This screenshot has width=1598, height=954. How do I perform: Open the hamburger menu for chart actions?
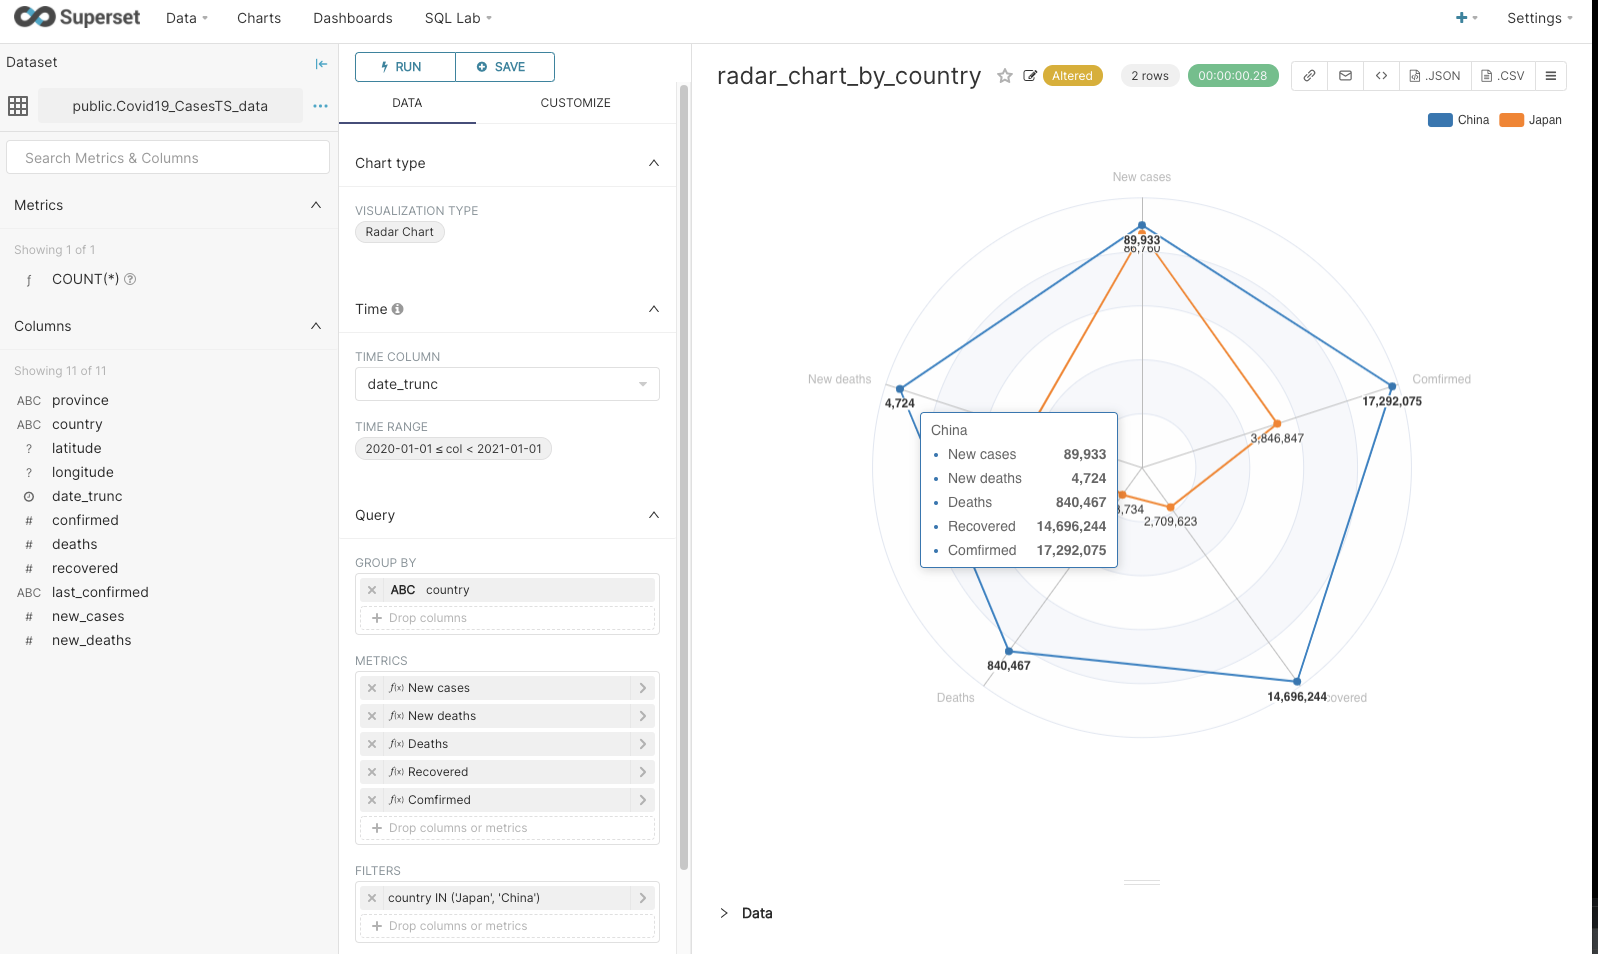[x=1550, y=76]
